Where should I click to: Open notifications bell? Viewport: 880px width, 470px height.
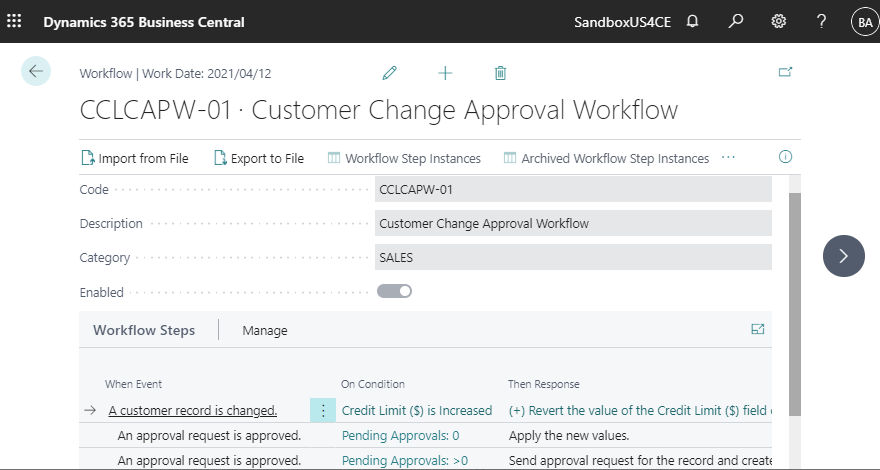(x=693, y=22)
